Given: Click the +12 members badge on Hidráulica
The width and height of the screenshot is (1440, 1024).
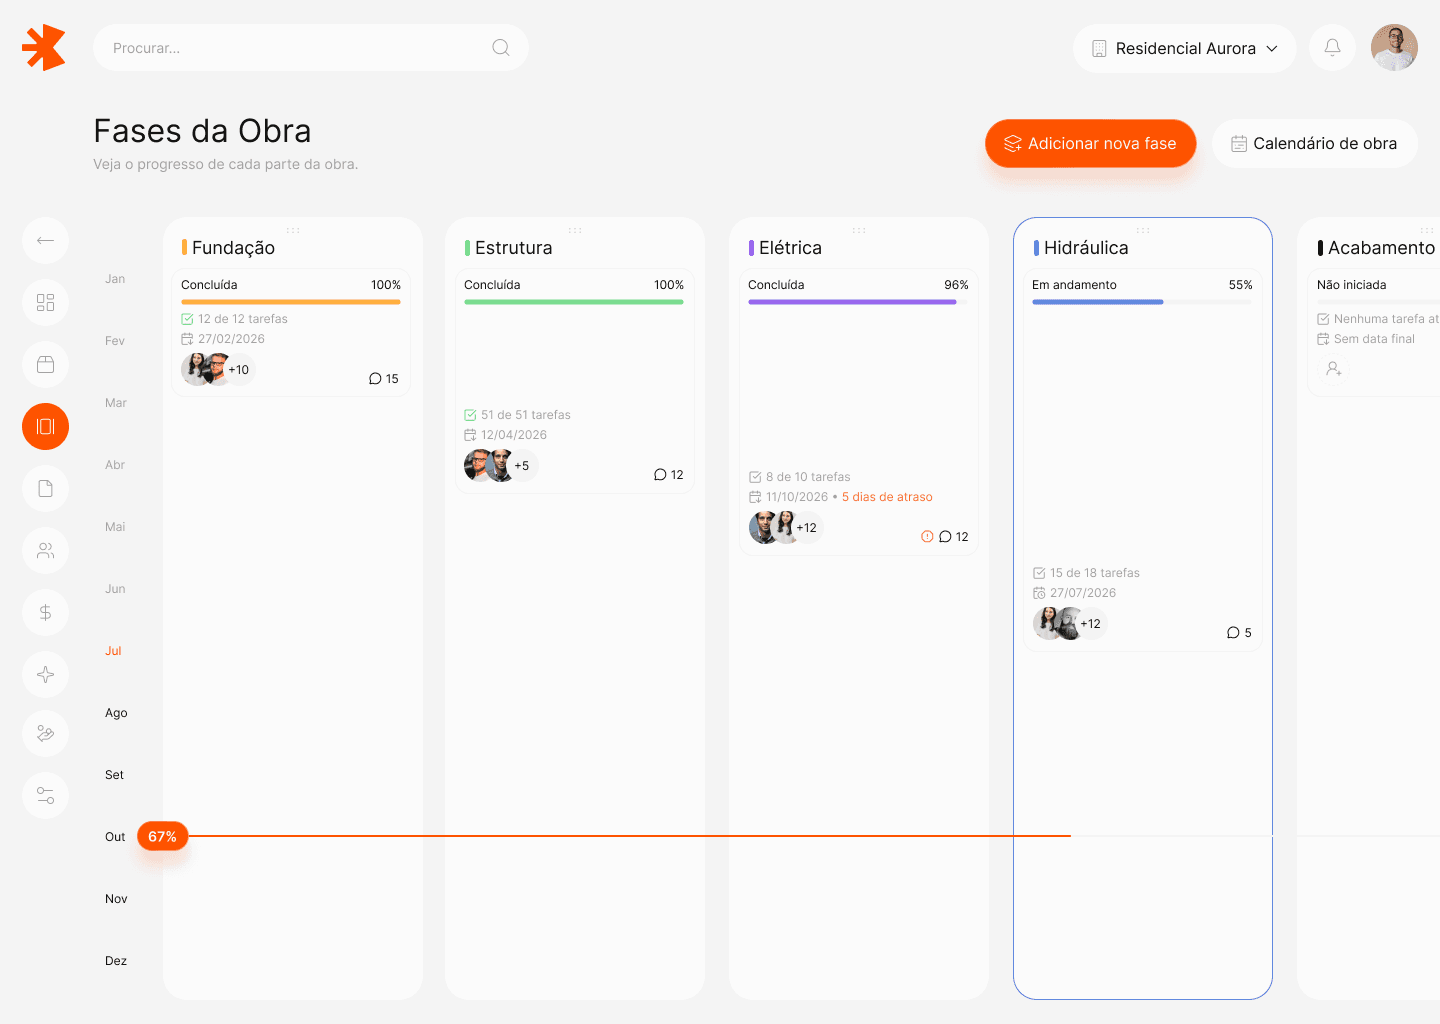Looking at the screenshot, I should click(x=1091, y=624).
